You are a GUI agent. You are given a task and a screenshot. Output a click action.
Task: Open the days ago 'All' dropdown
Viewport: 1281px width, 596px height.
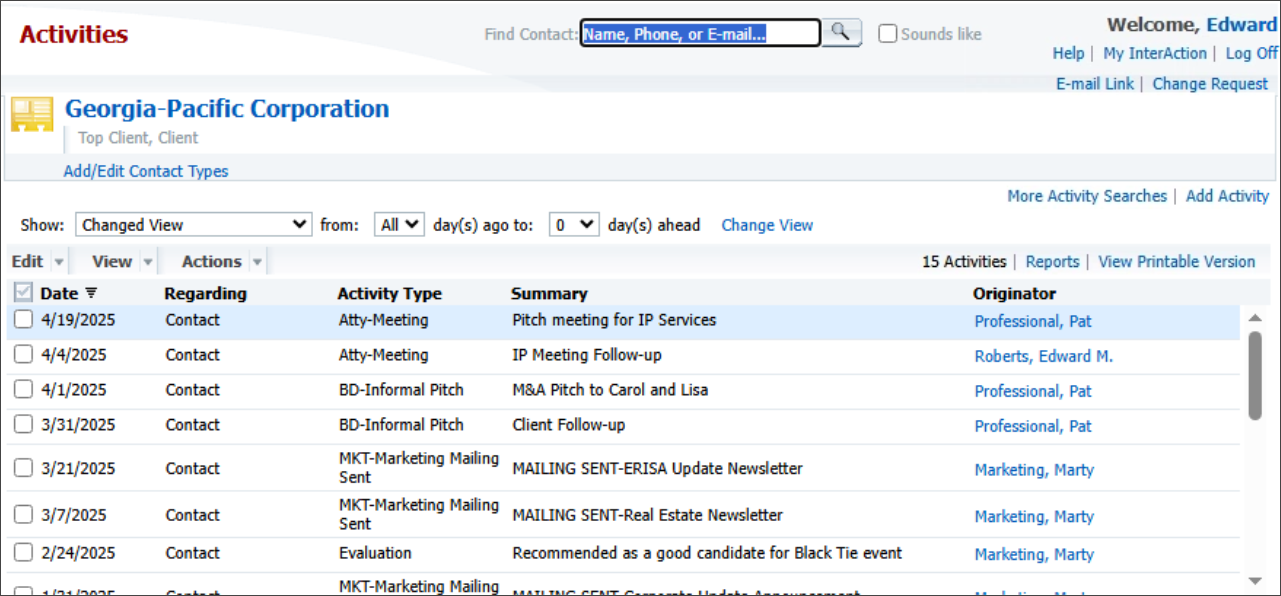point(400,225)
